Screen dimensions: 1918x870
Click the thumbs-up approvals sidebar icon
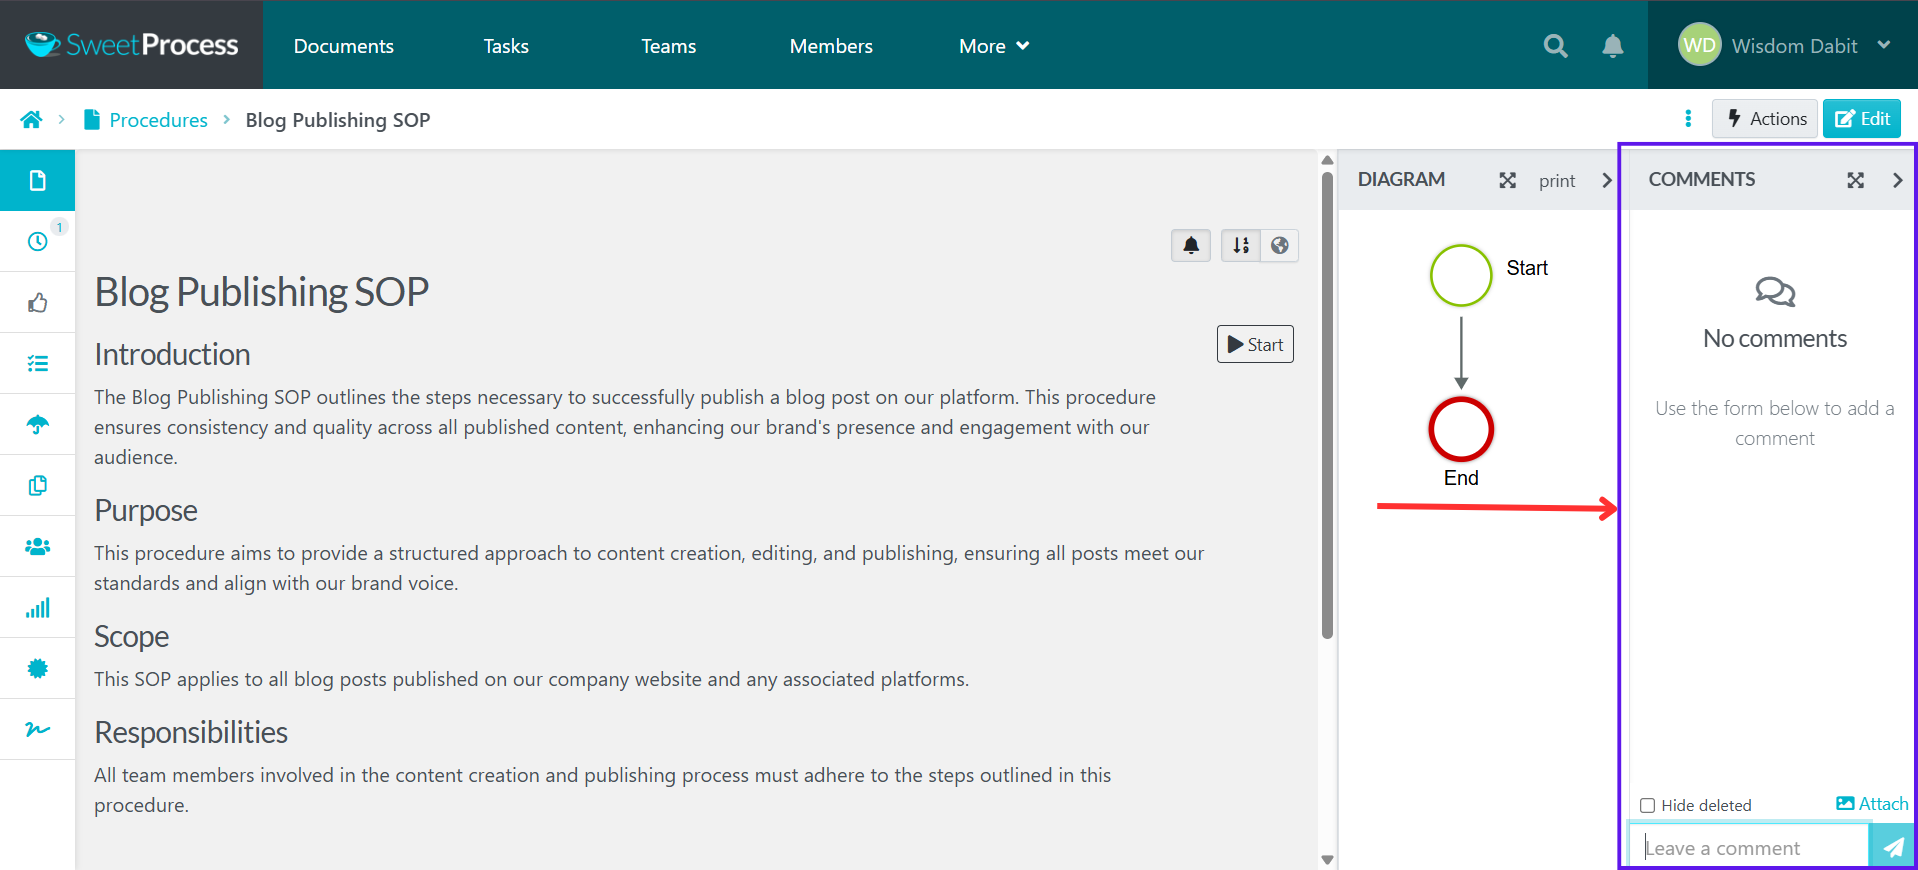pos(37,303)
